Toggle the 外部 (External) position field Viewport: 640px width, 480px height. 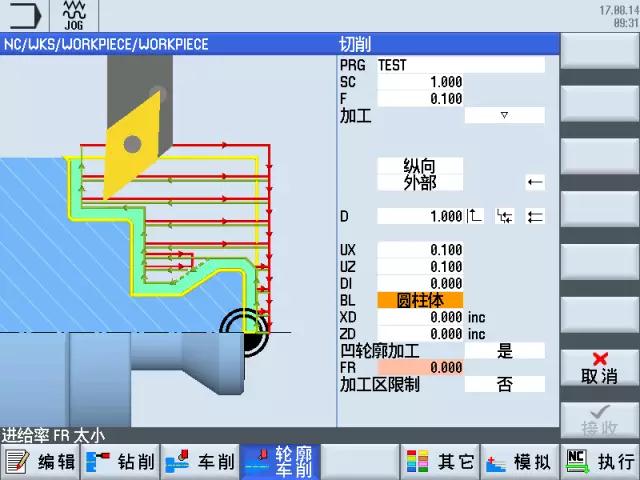[x=419, y=183]
